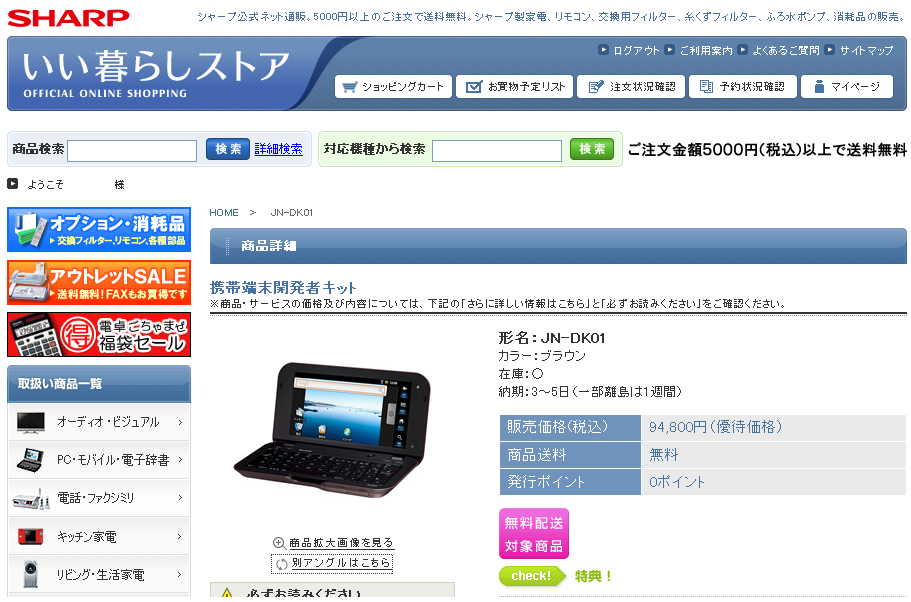Click the マイページ person icon
Viewport: 911px width, 602px height.
pyautogui.click(x=819, y=87)
